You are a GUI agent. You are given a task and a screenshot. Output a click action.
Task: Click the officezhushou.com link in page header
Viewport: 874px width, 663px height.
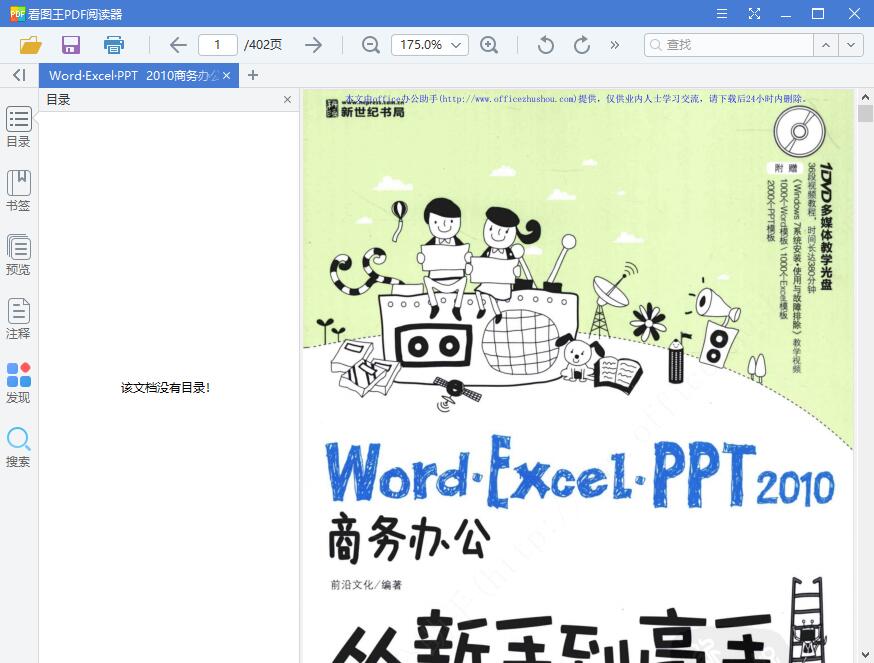[507, 99]
